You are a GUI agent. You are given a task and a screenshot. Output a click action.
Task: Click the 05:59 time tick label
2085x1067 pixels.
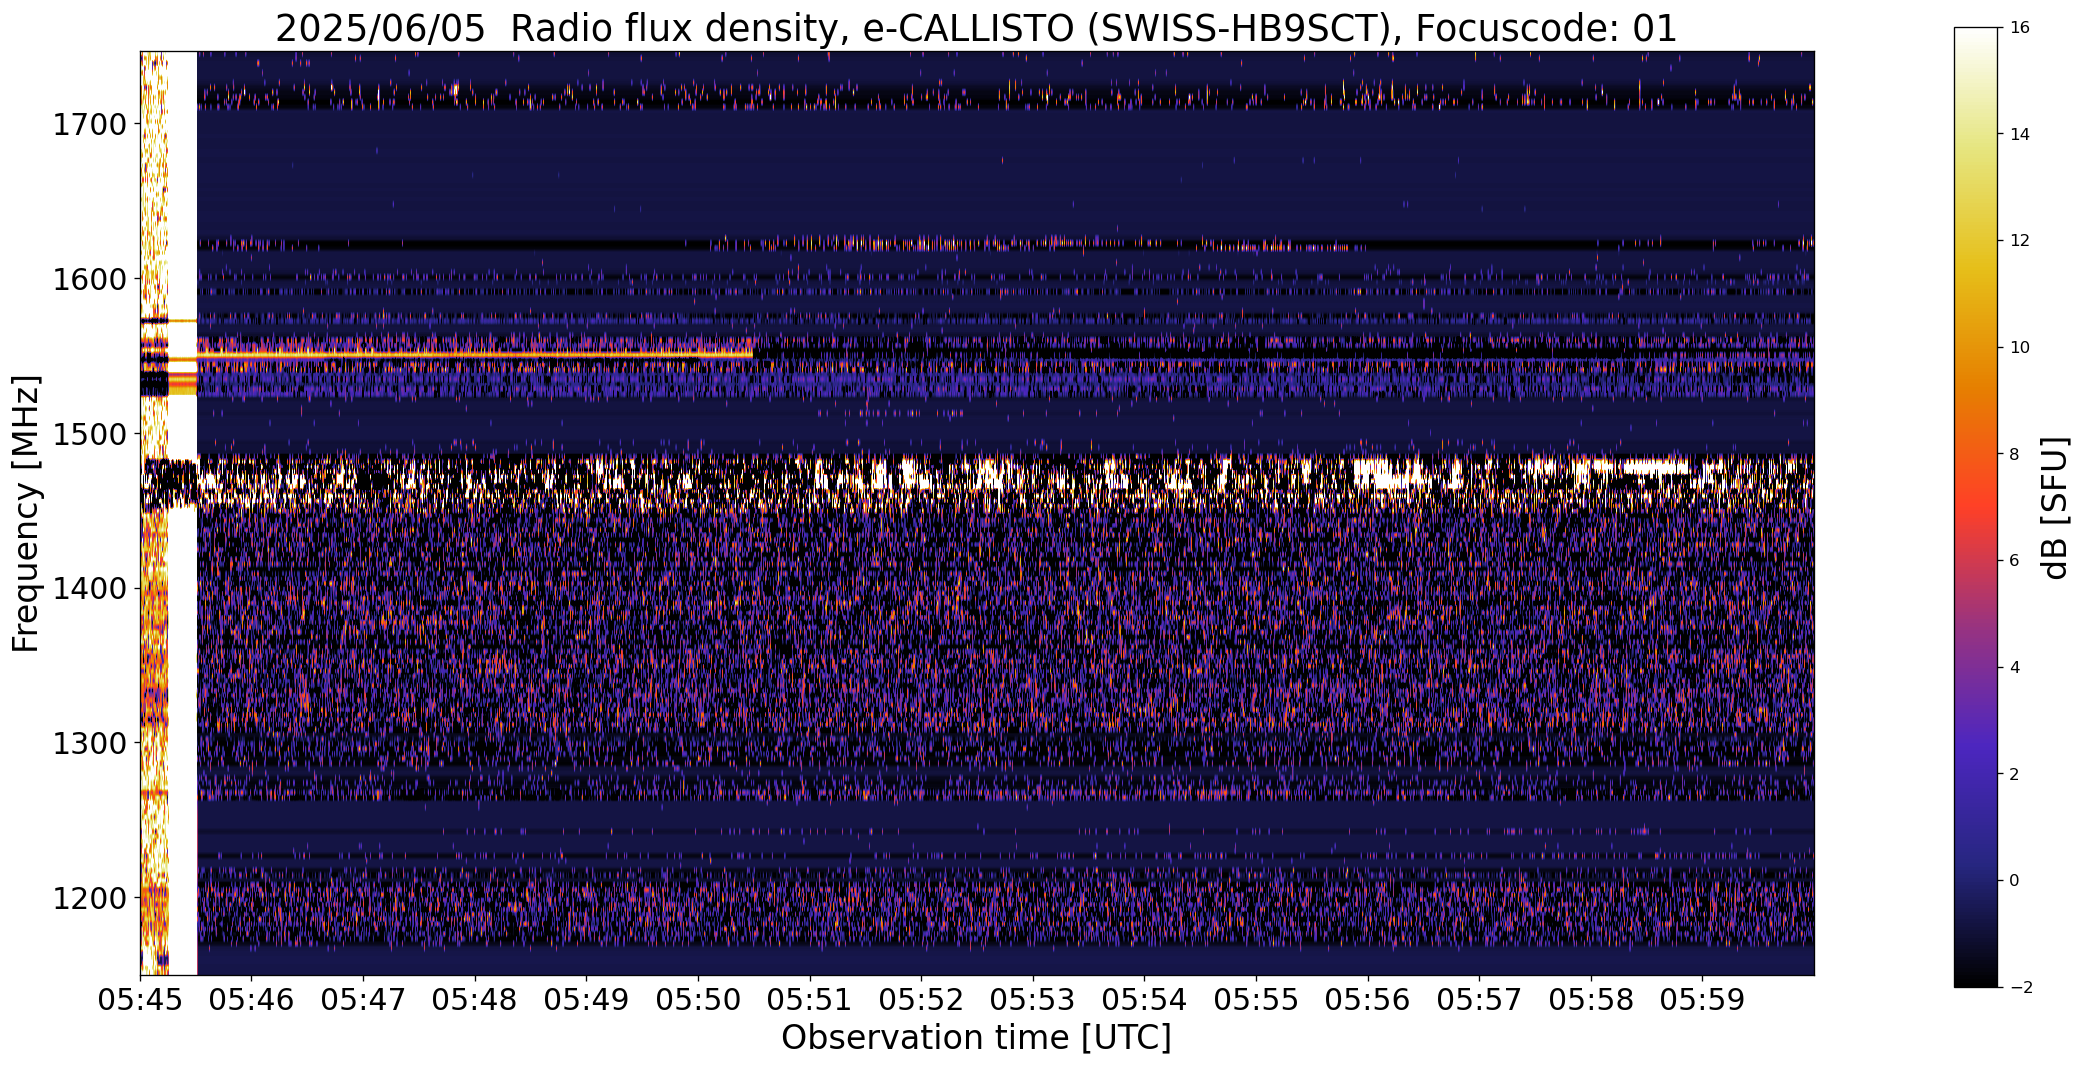[1703, 1000]
